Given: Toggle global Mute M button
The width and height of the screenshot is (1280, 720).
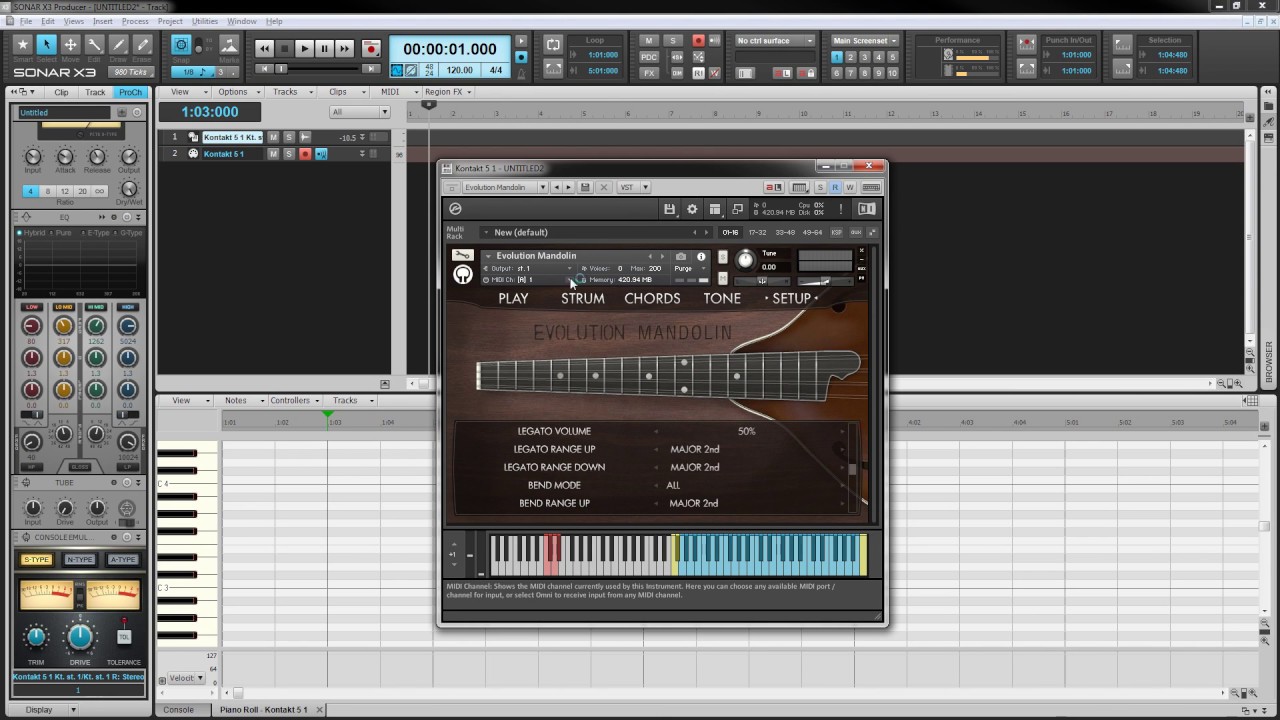Looking at the screenshot, I should (649, 41).
